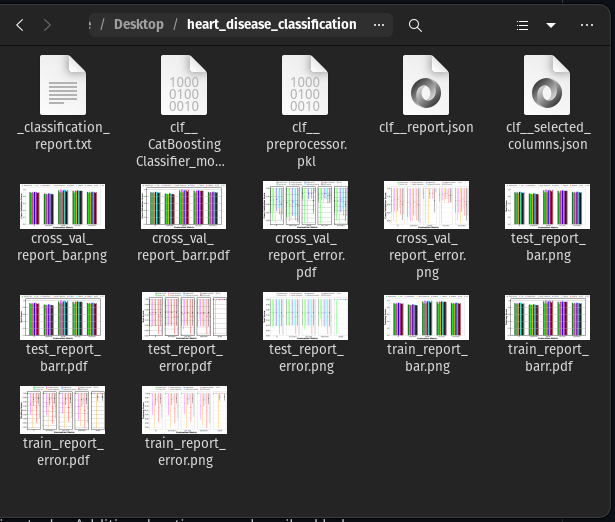Select train_report_error.png thumbnail
Viewport: 615px width, 522px height.
tap(184, 410)
